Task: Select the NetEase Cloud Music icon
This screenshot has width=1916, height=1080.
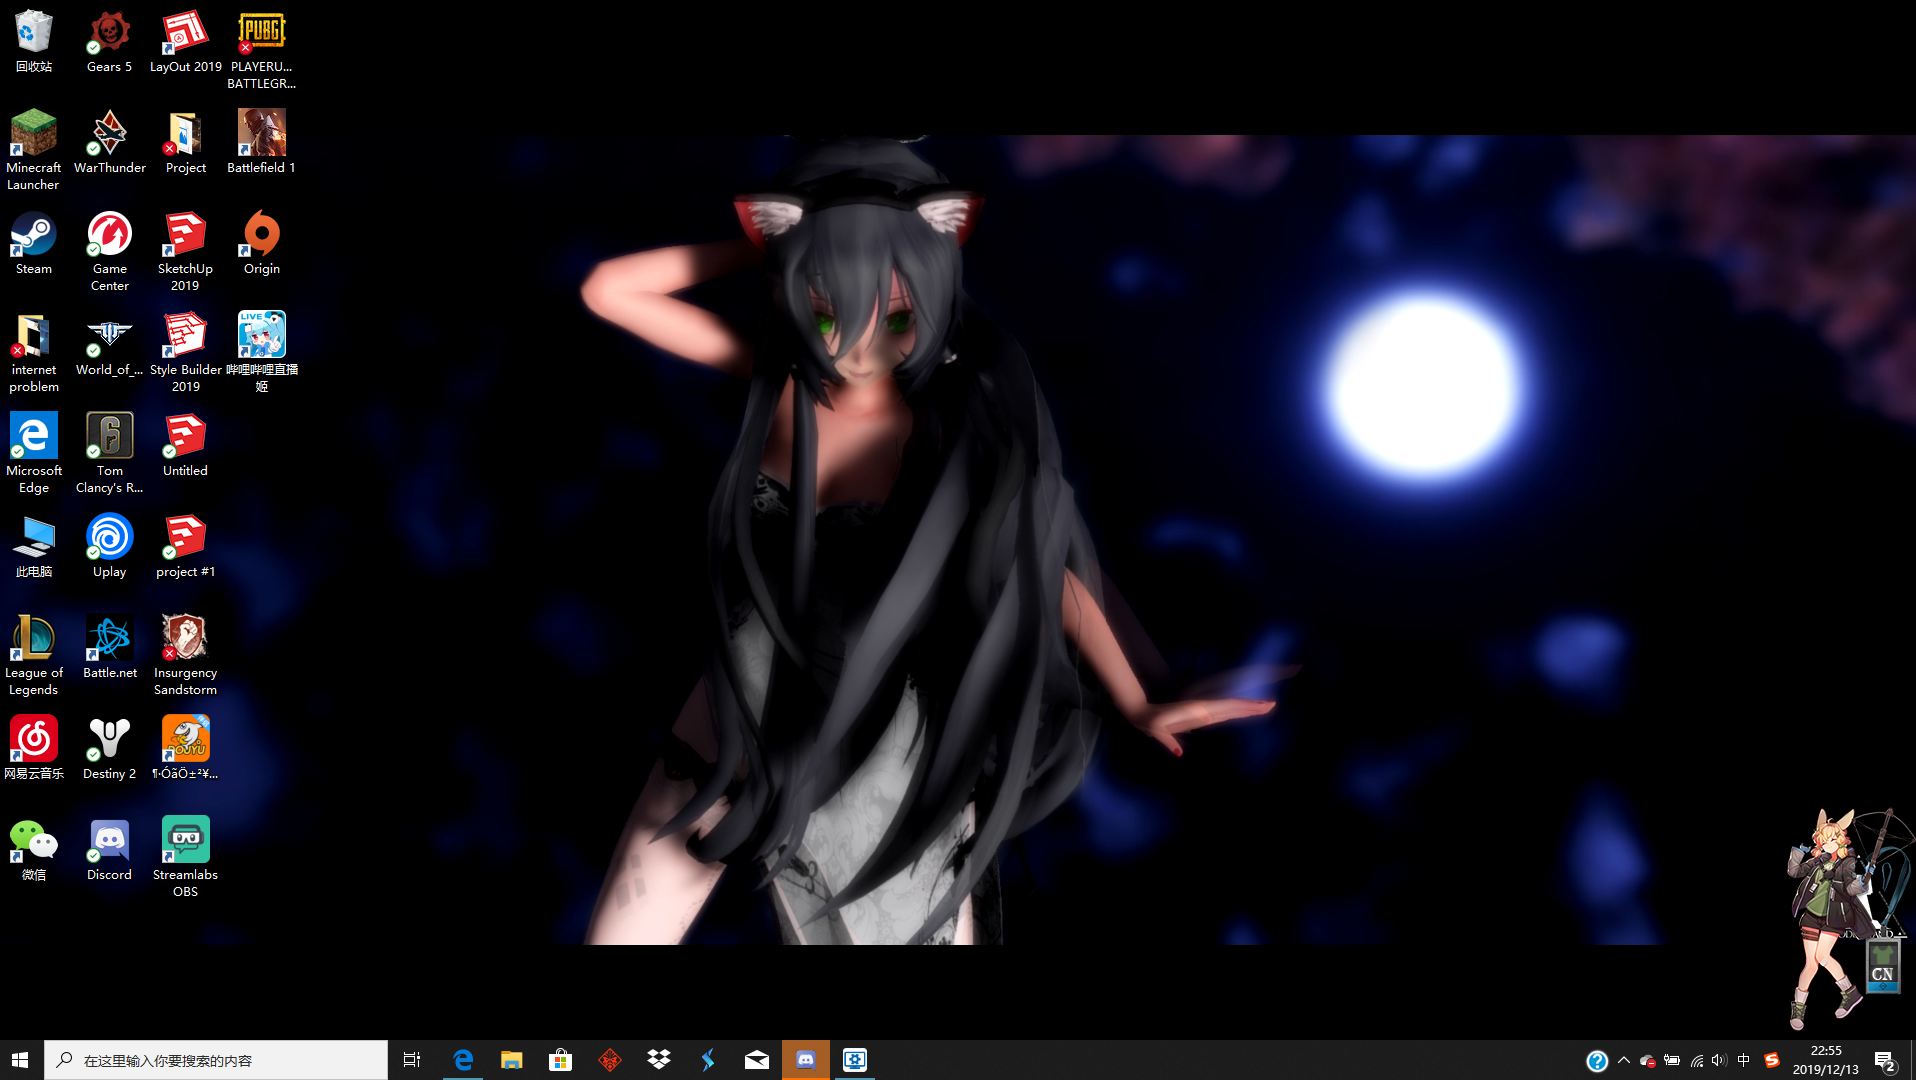Action: [33, 748]
